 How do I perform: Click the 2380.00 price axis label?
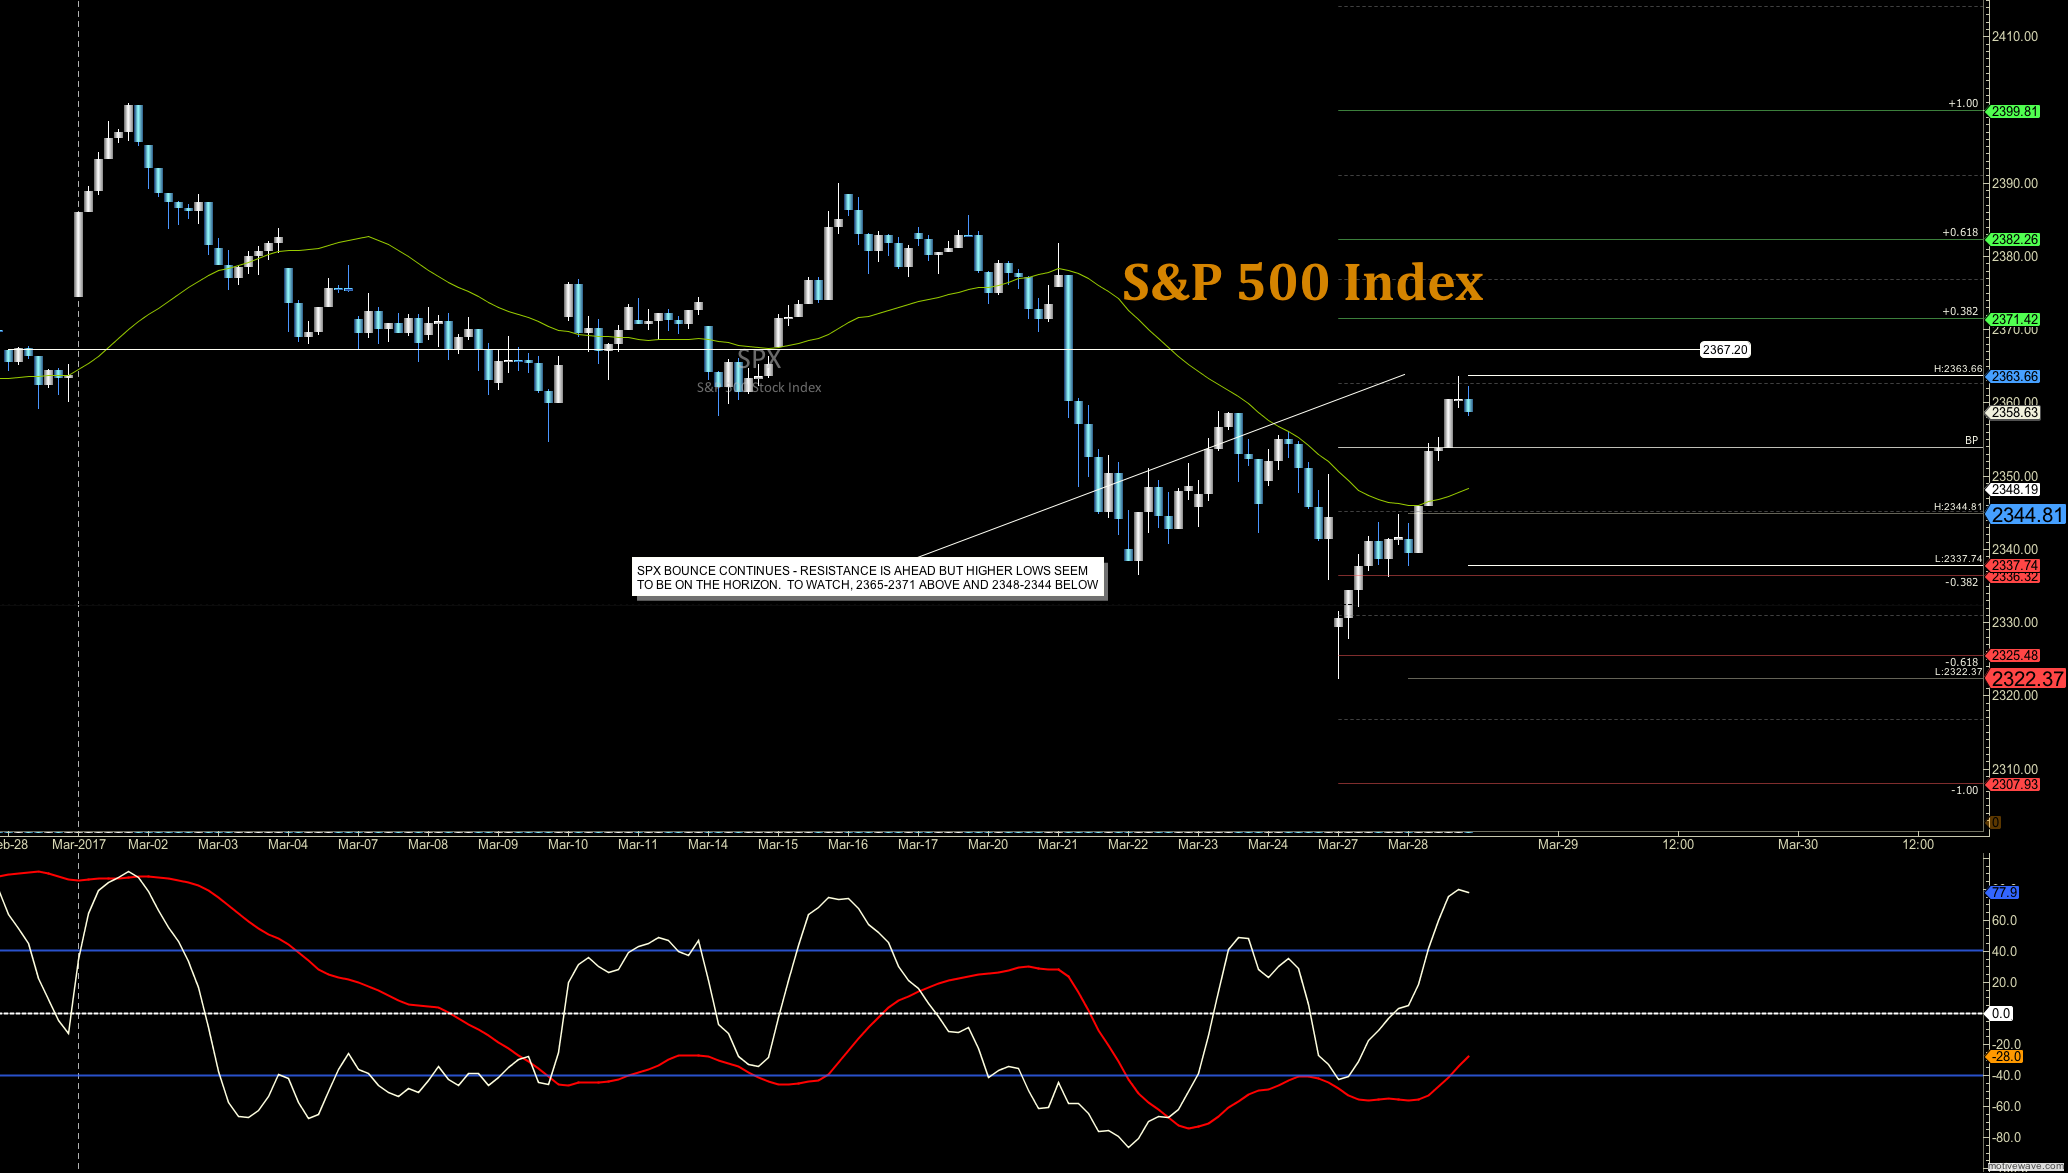click(x=2015, y=256)
